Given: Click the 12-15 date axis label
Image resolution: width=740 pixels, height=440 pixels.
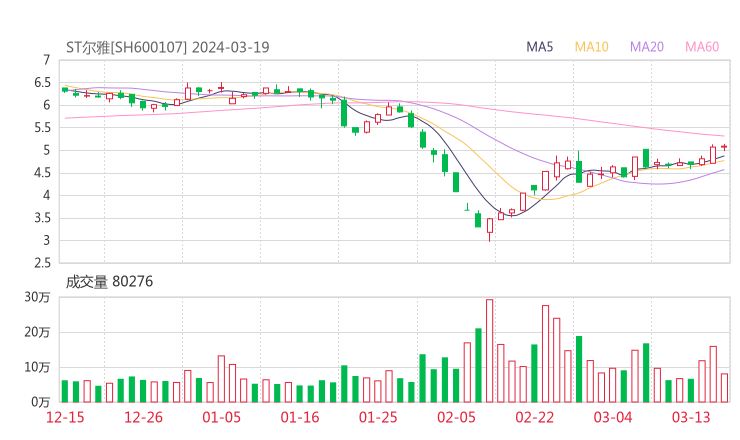Looking at the screenshot, I should pos(65,417).
